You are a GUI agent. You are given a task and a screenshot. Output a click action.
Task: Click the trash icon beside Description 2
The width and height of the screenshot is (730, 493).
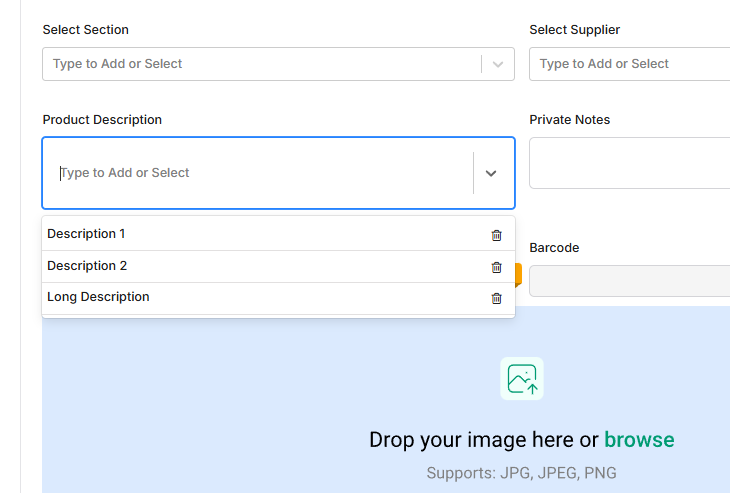tap(496, 267)
